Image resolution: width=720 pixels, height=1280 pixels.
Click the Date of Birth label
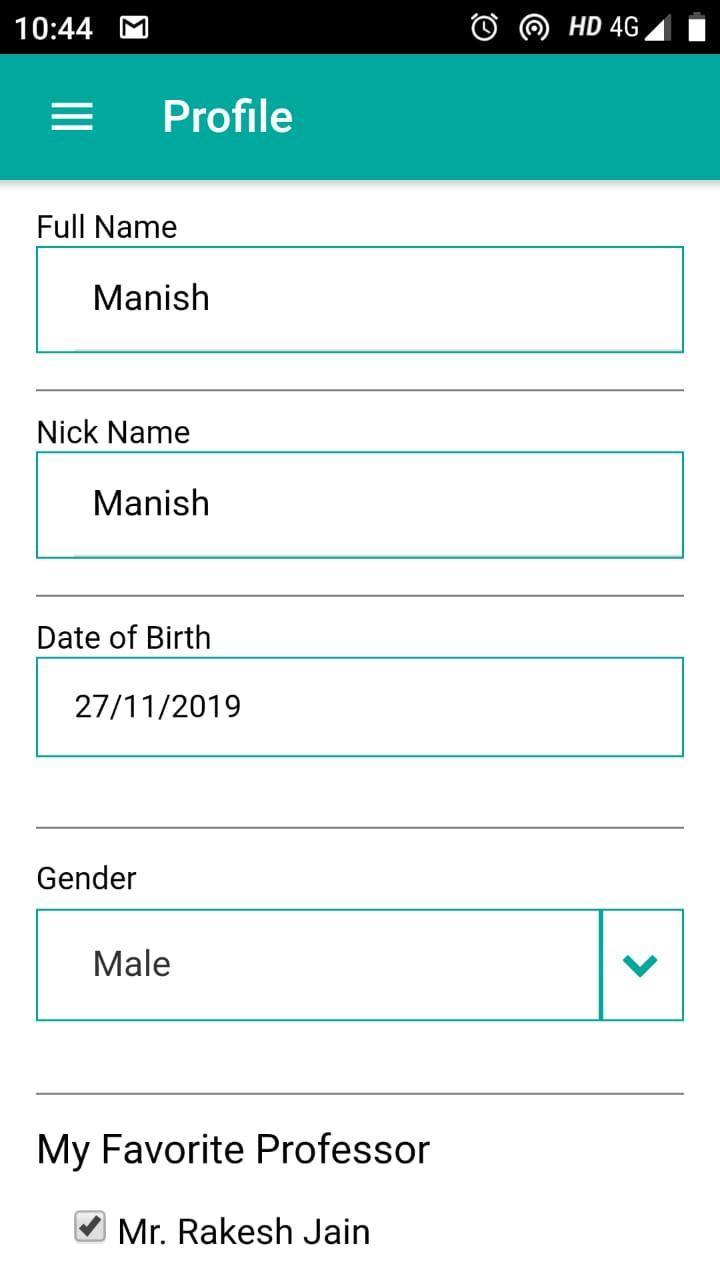coord(124,637)
